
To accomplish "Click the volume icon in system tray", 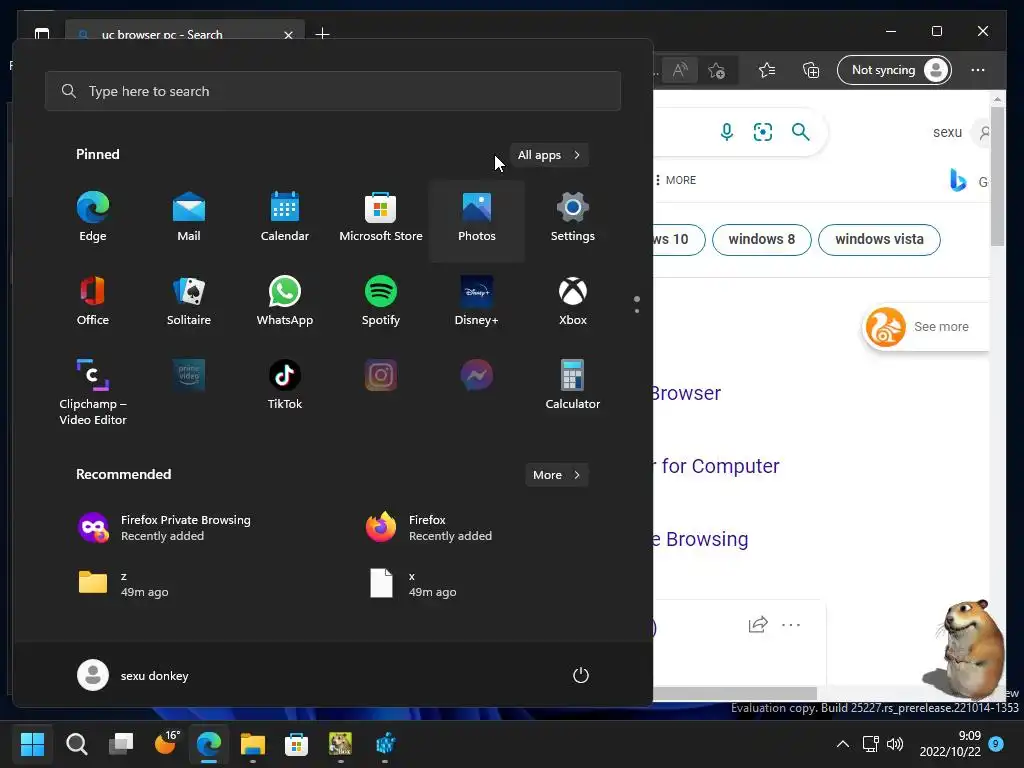I will click(895, 744).
